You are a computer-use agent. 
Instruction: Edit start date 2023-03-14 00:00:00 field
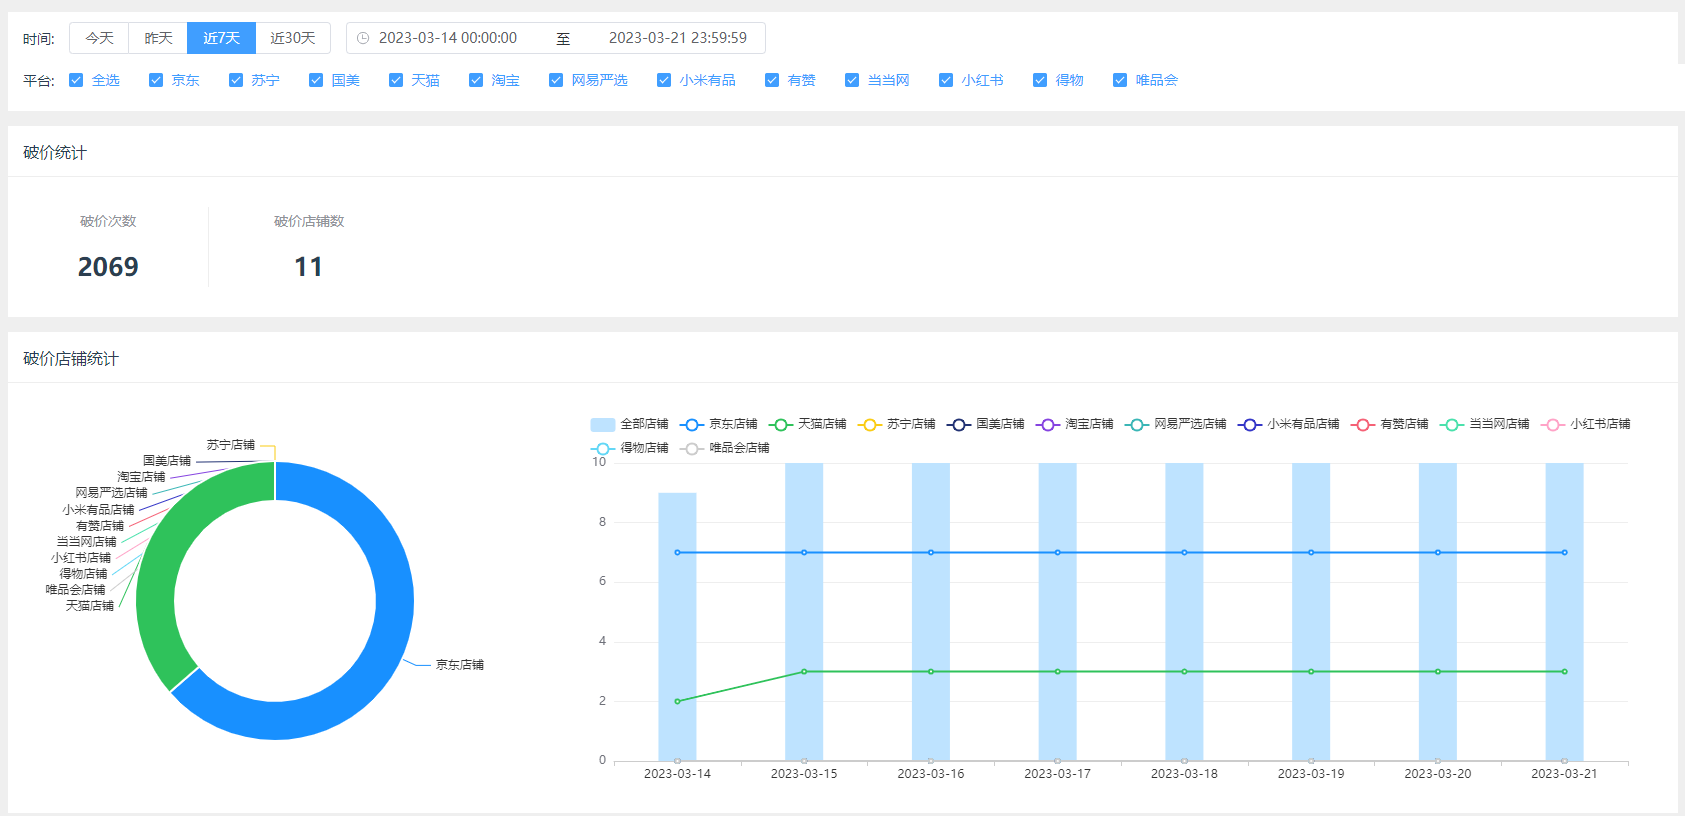pyautogui.click(x=448, y=38)
